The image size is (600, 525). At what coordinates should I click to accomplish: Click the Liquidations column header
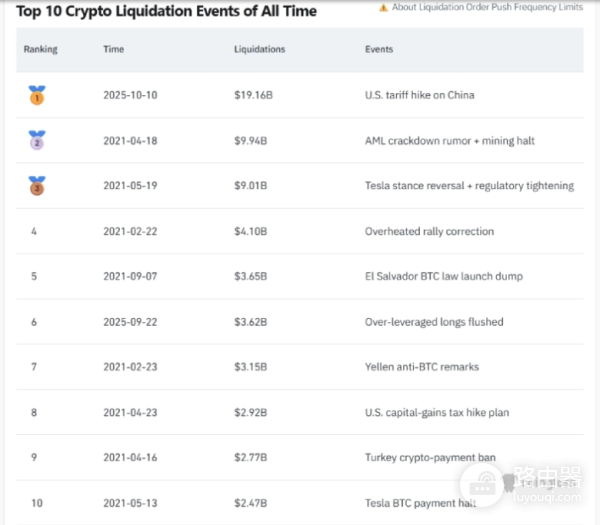coord(259,49)
